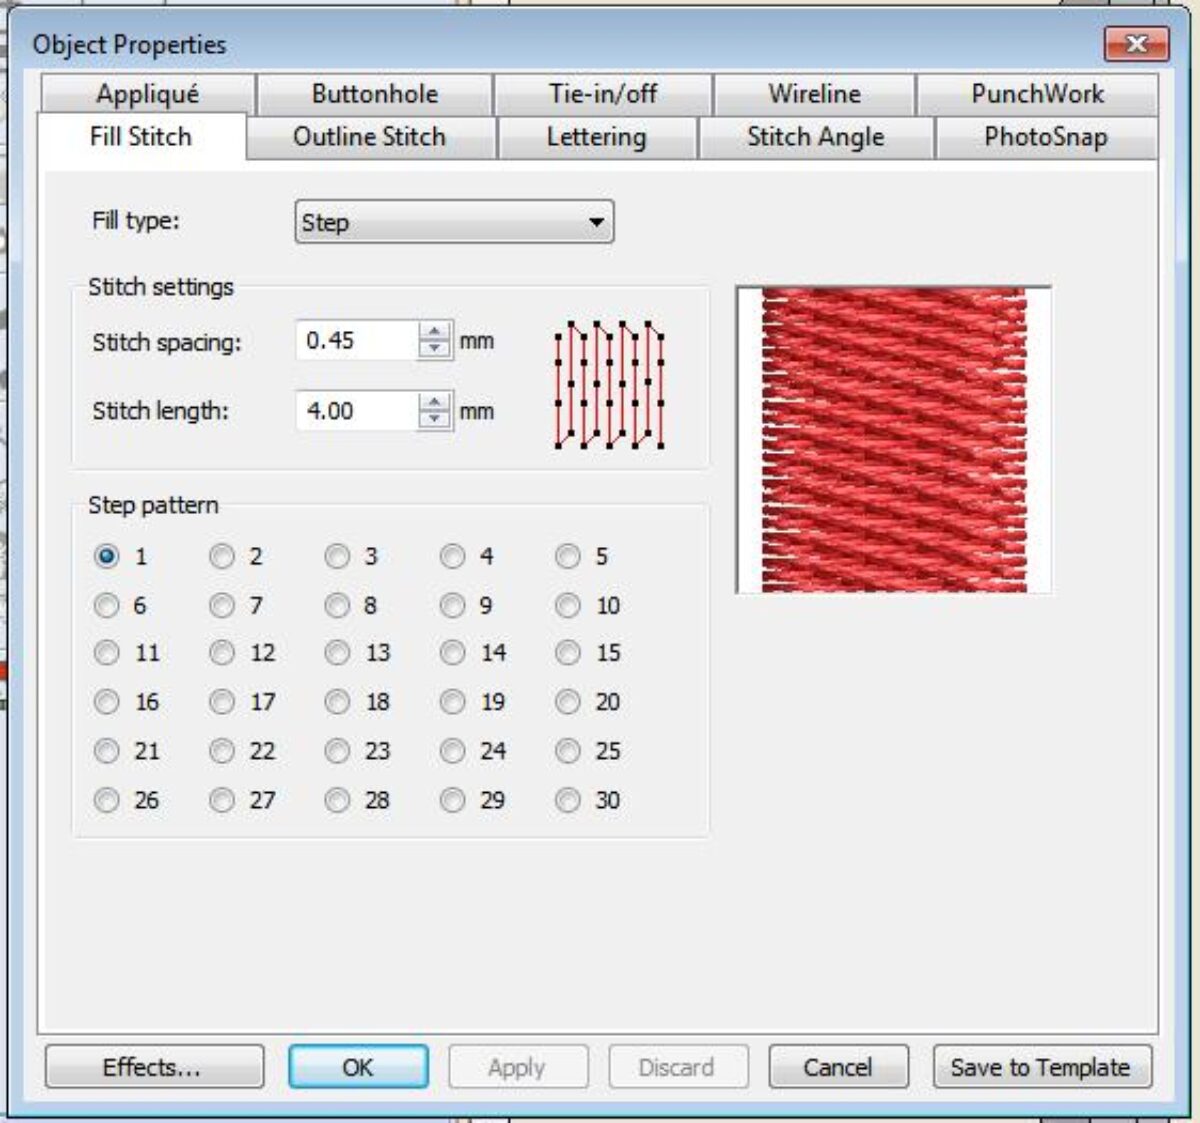The image size is (1200, 1123).
Task: Pick step pattern 14
Action: click(453, 653)
